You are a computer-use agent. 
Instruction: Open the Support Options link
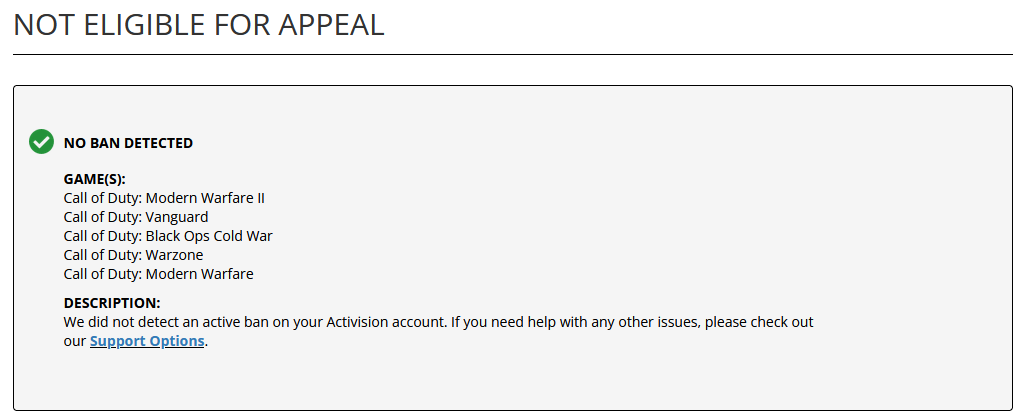(147, 341)
